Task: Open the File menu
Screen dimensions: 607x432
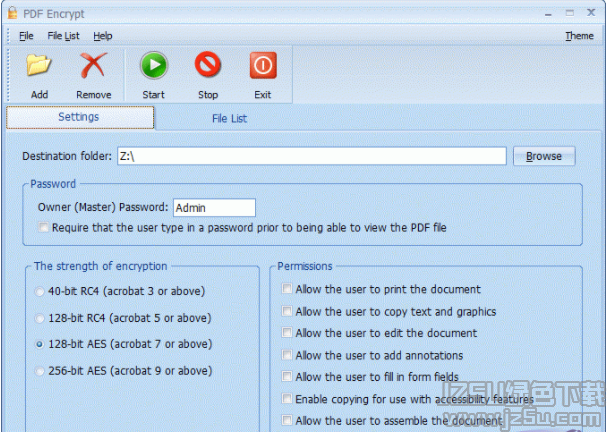Action: tap(26, 36)
